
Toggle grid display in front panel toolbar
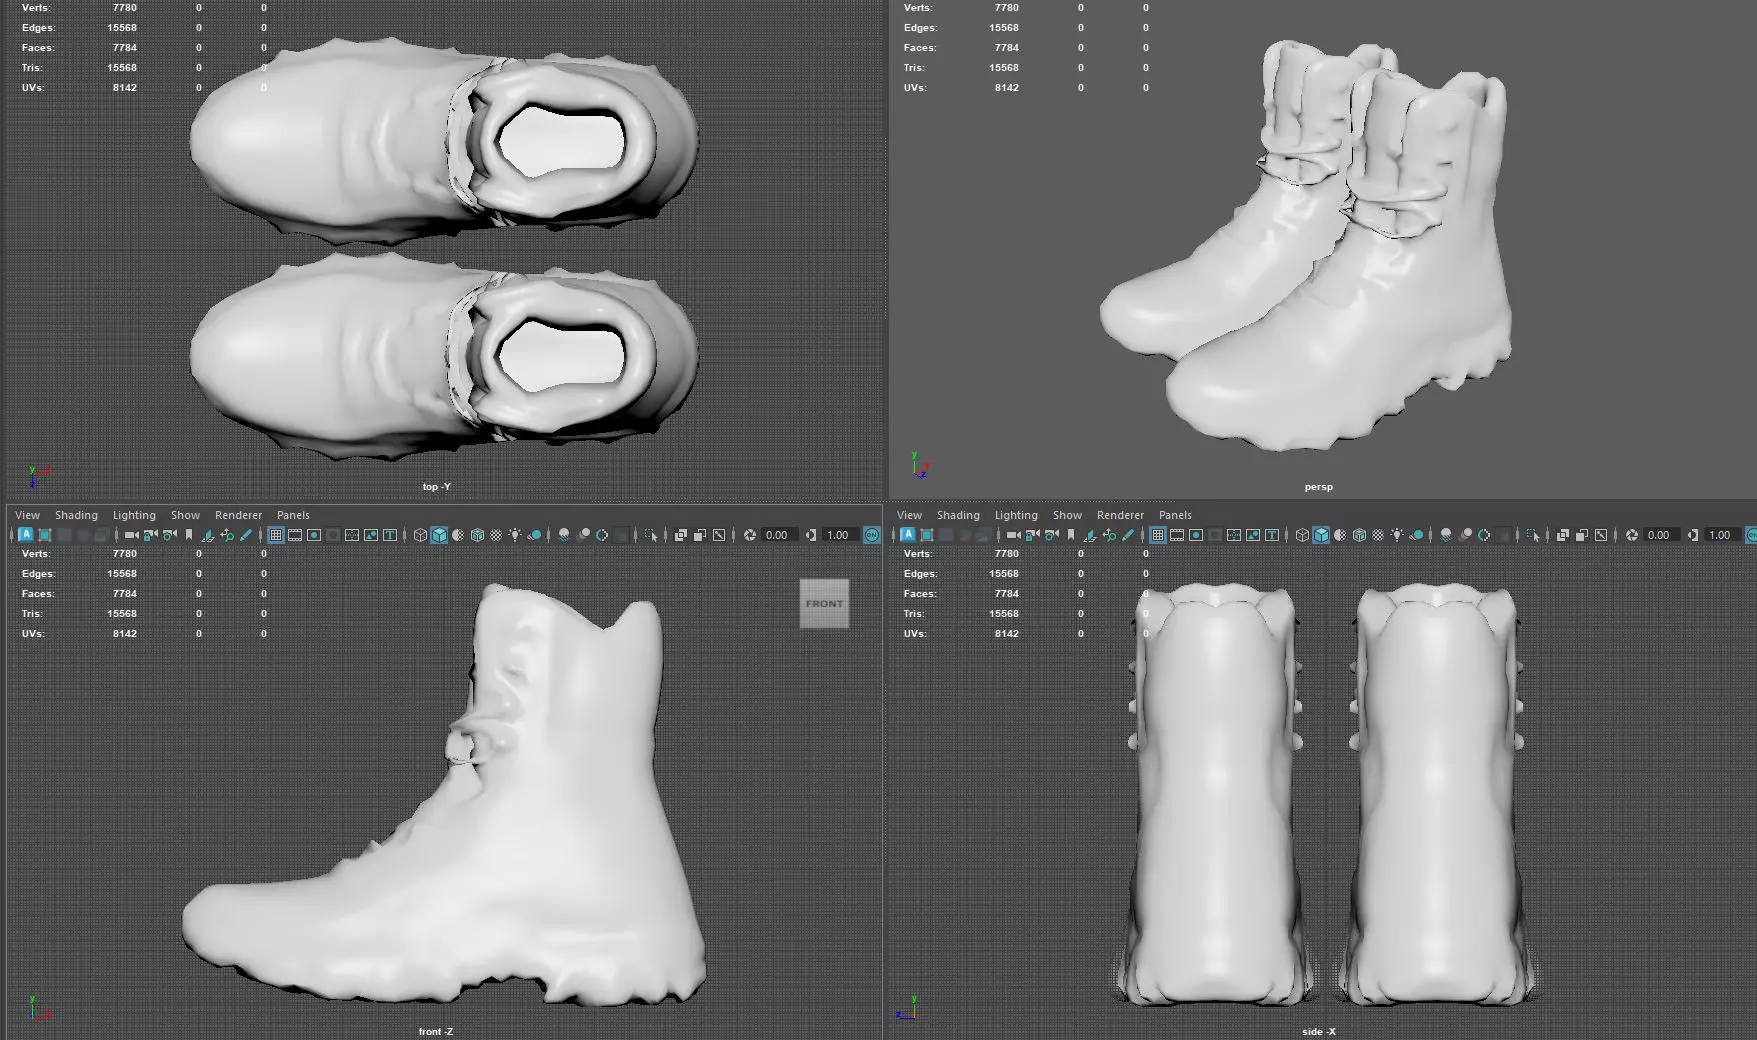[275, 535]
